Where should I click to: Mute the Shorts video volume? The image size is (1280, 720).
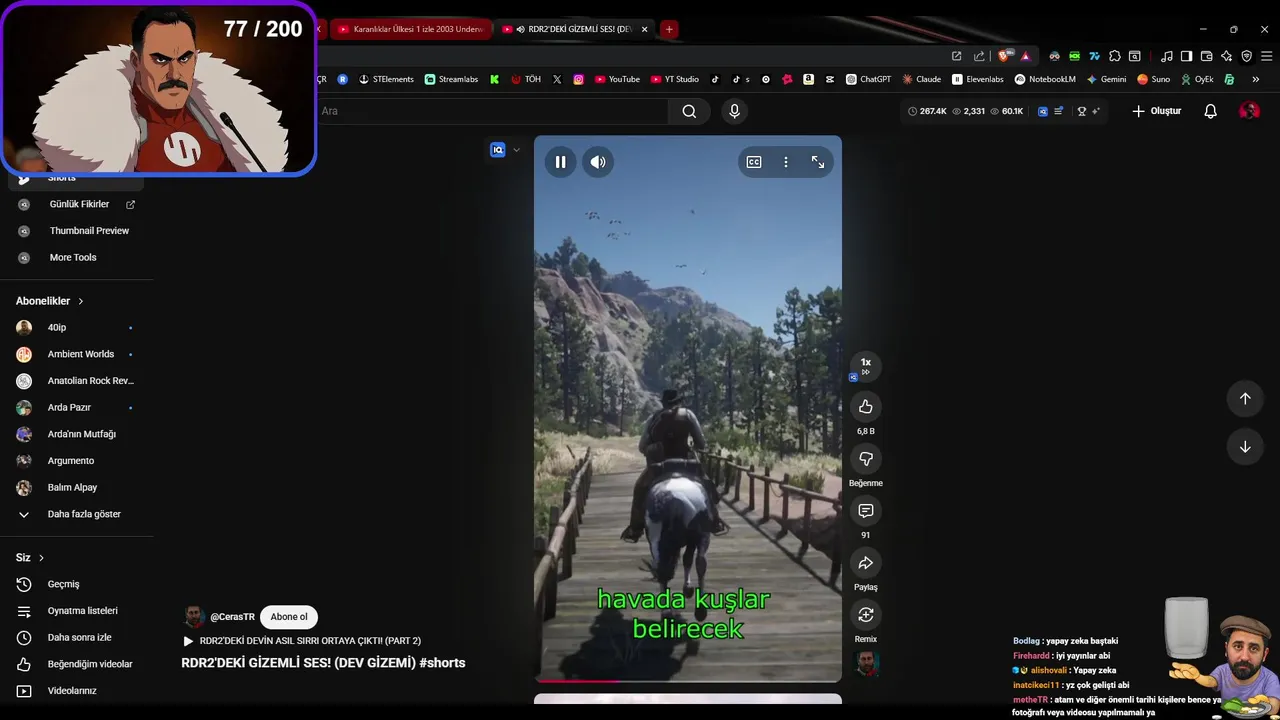tap(598, 162)
